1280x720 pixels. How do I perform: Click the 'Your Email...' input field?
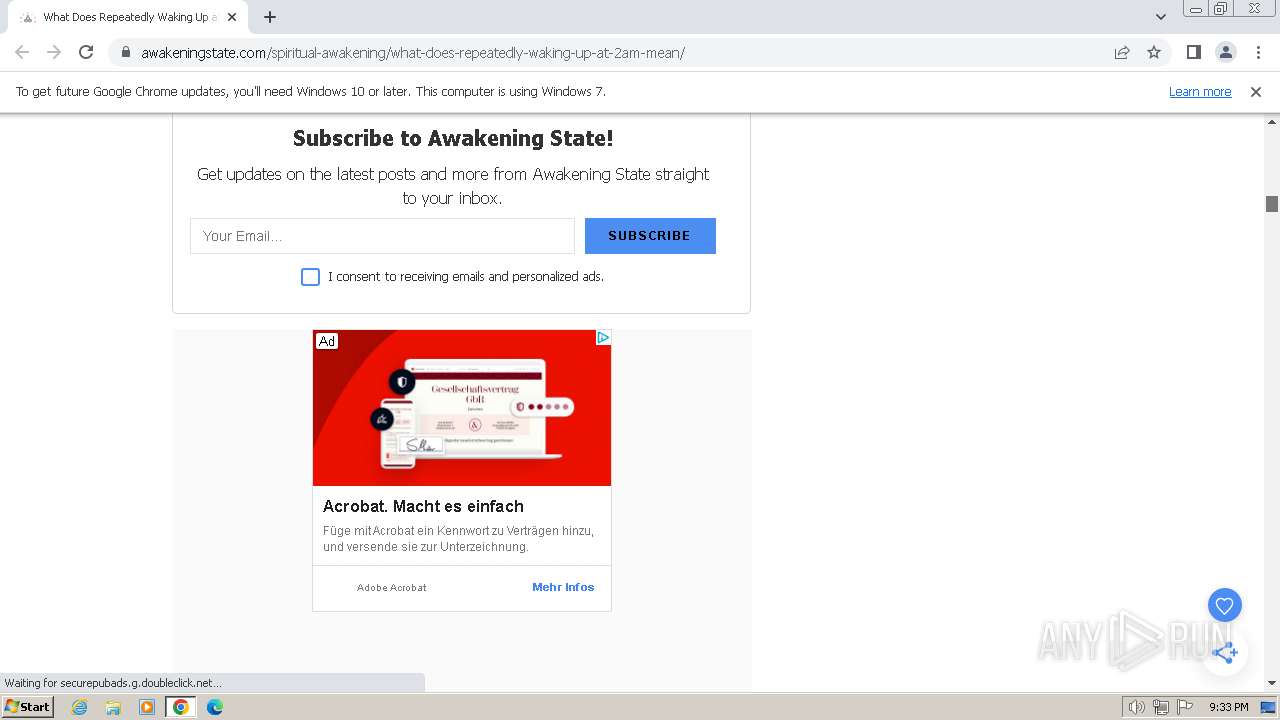click(382, 236)
